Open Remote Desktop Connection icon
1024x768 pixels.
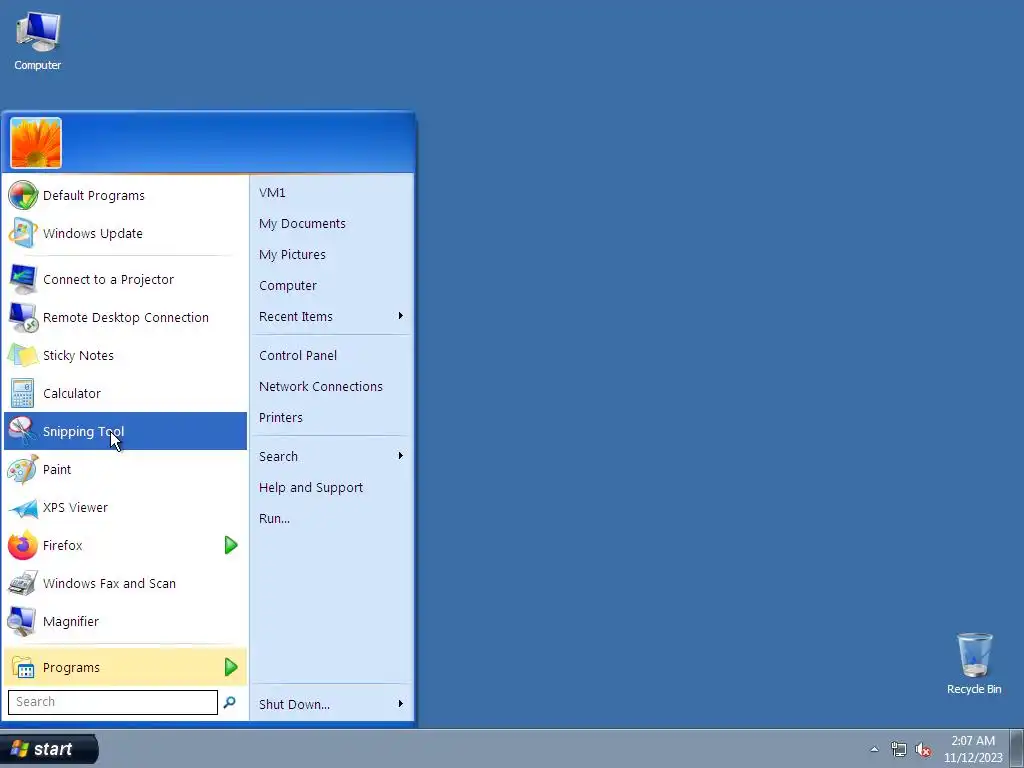pos(23,317)
